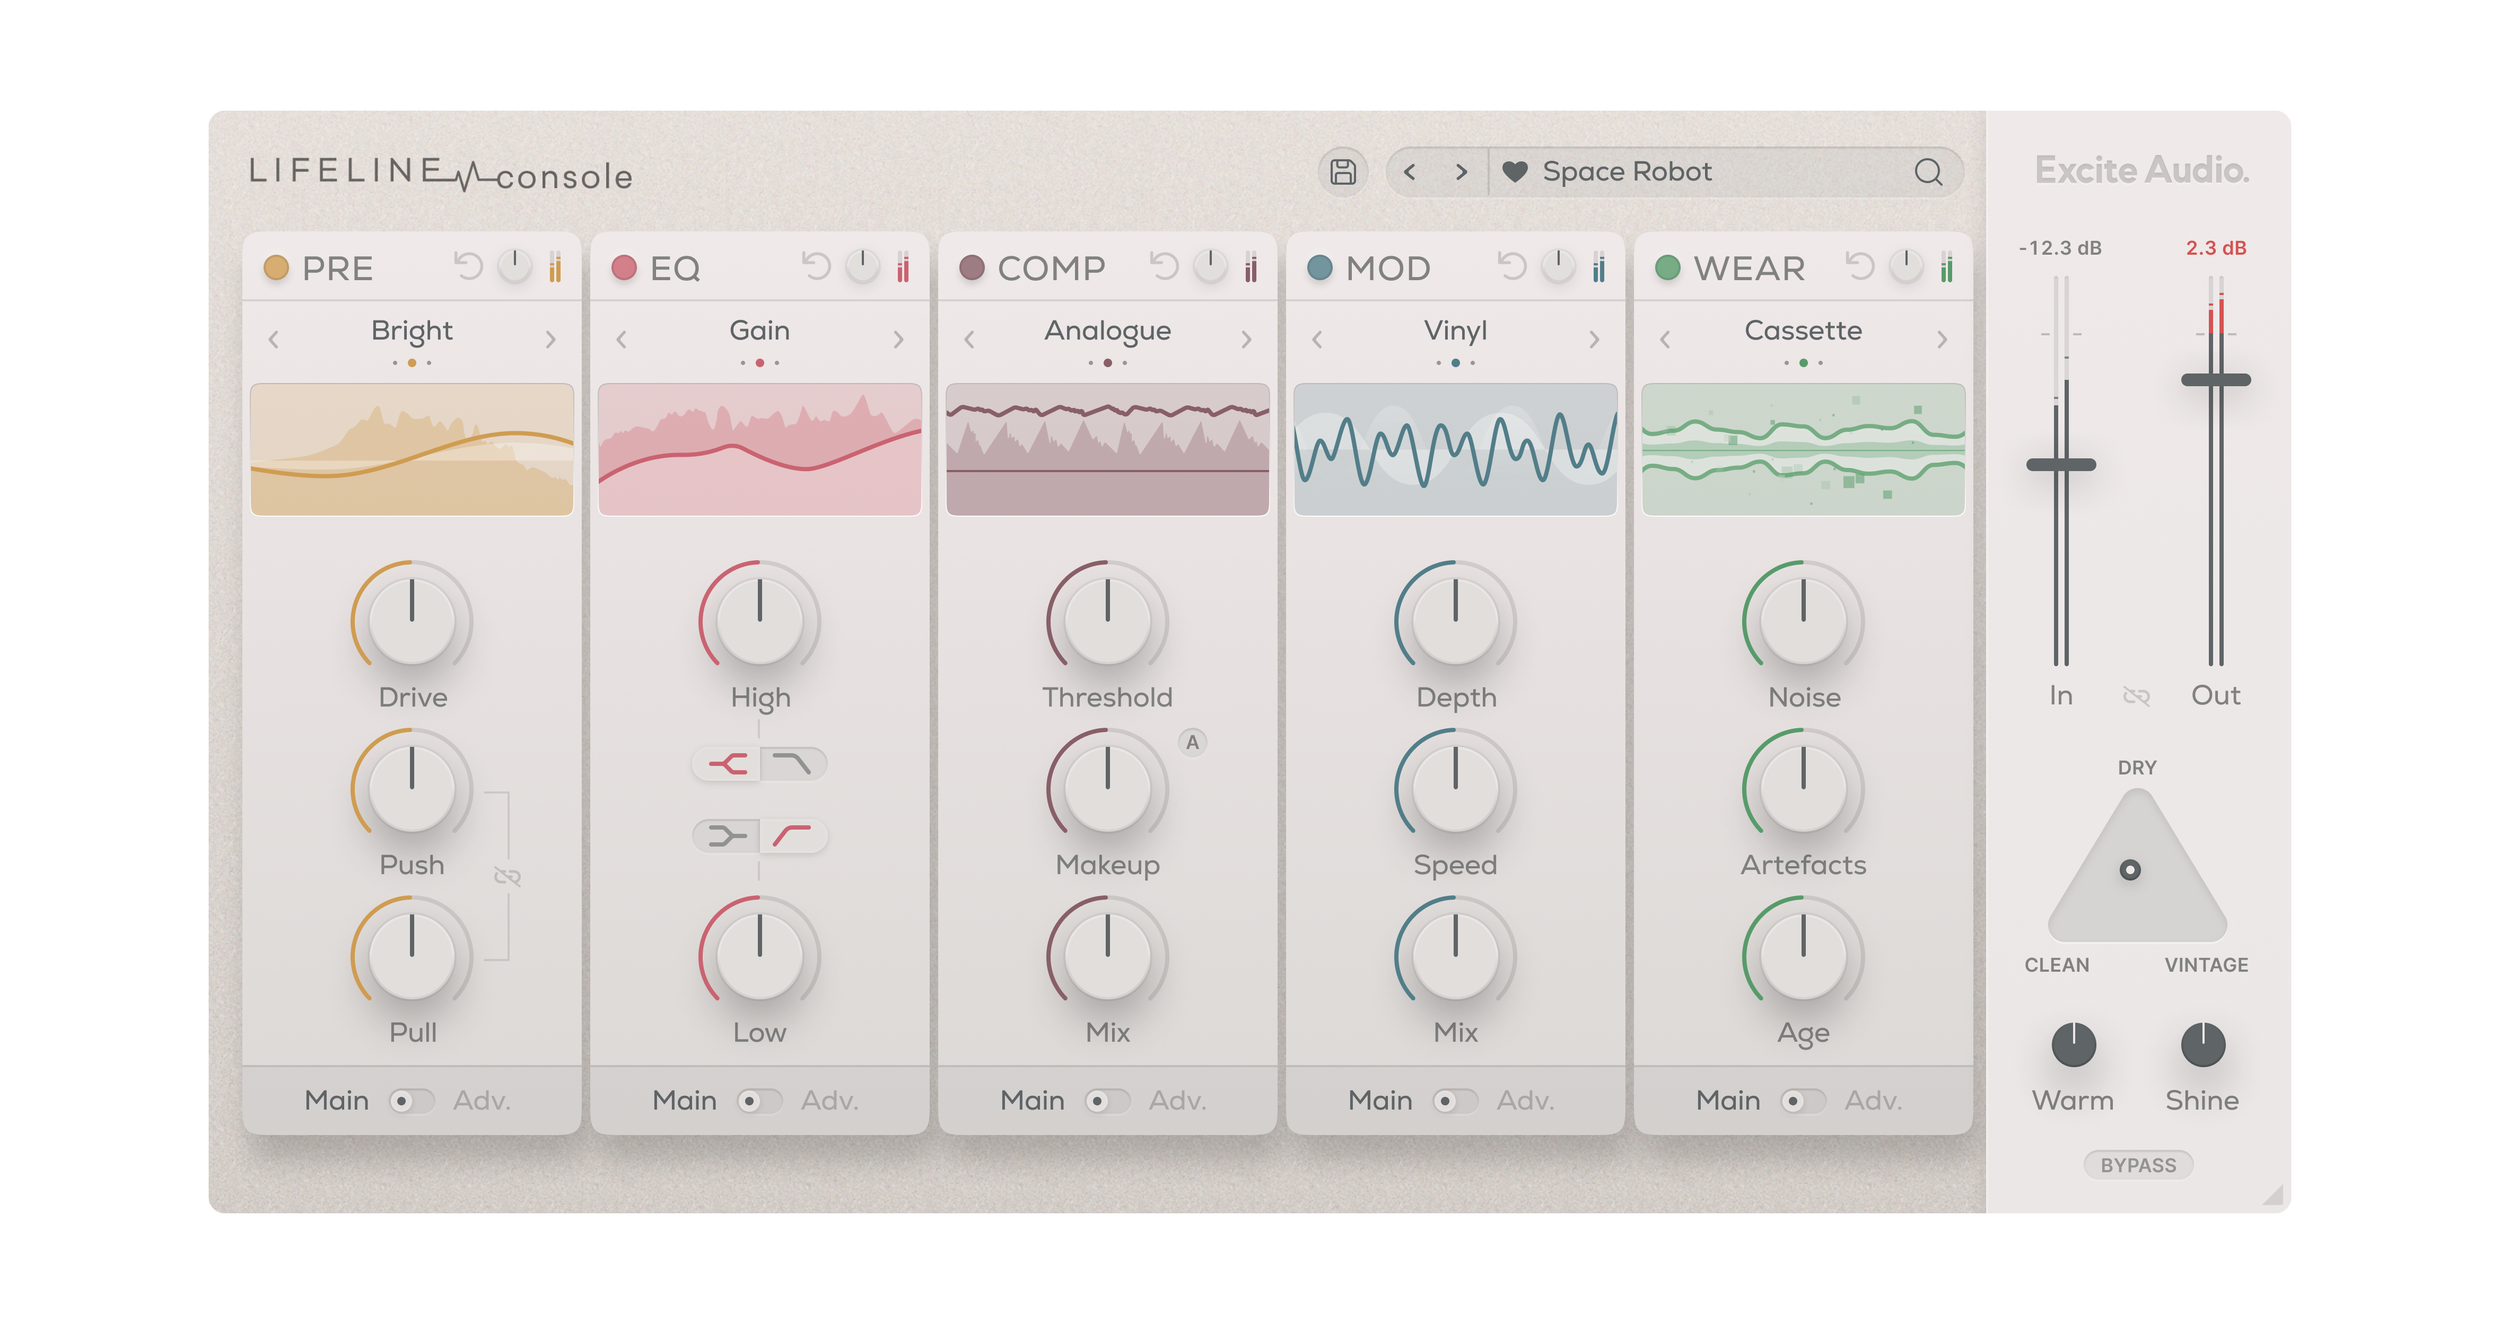Switch the COMP module Main/Adv. toggle
2500x1324 pixels.
(x=1107, y=1101)
